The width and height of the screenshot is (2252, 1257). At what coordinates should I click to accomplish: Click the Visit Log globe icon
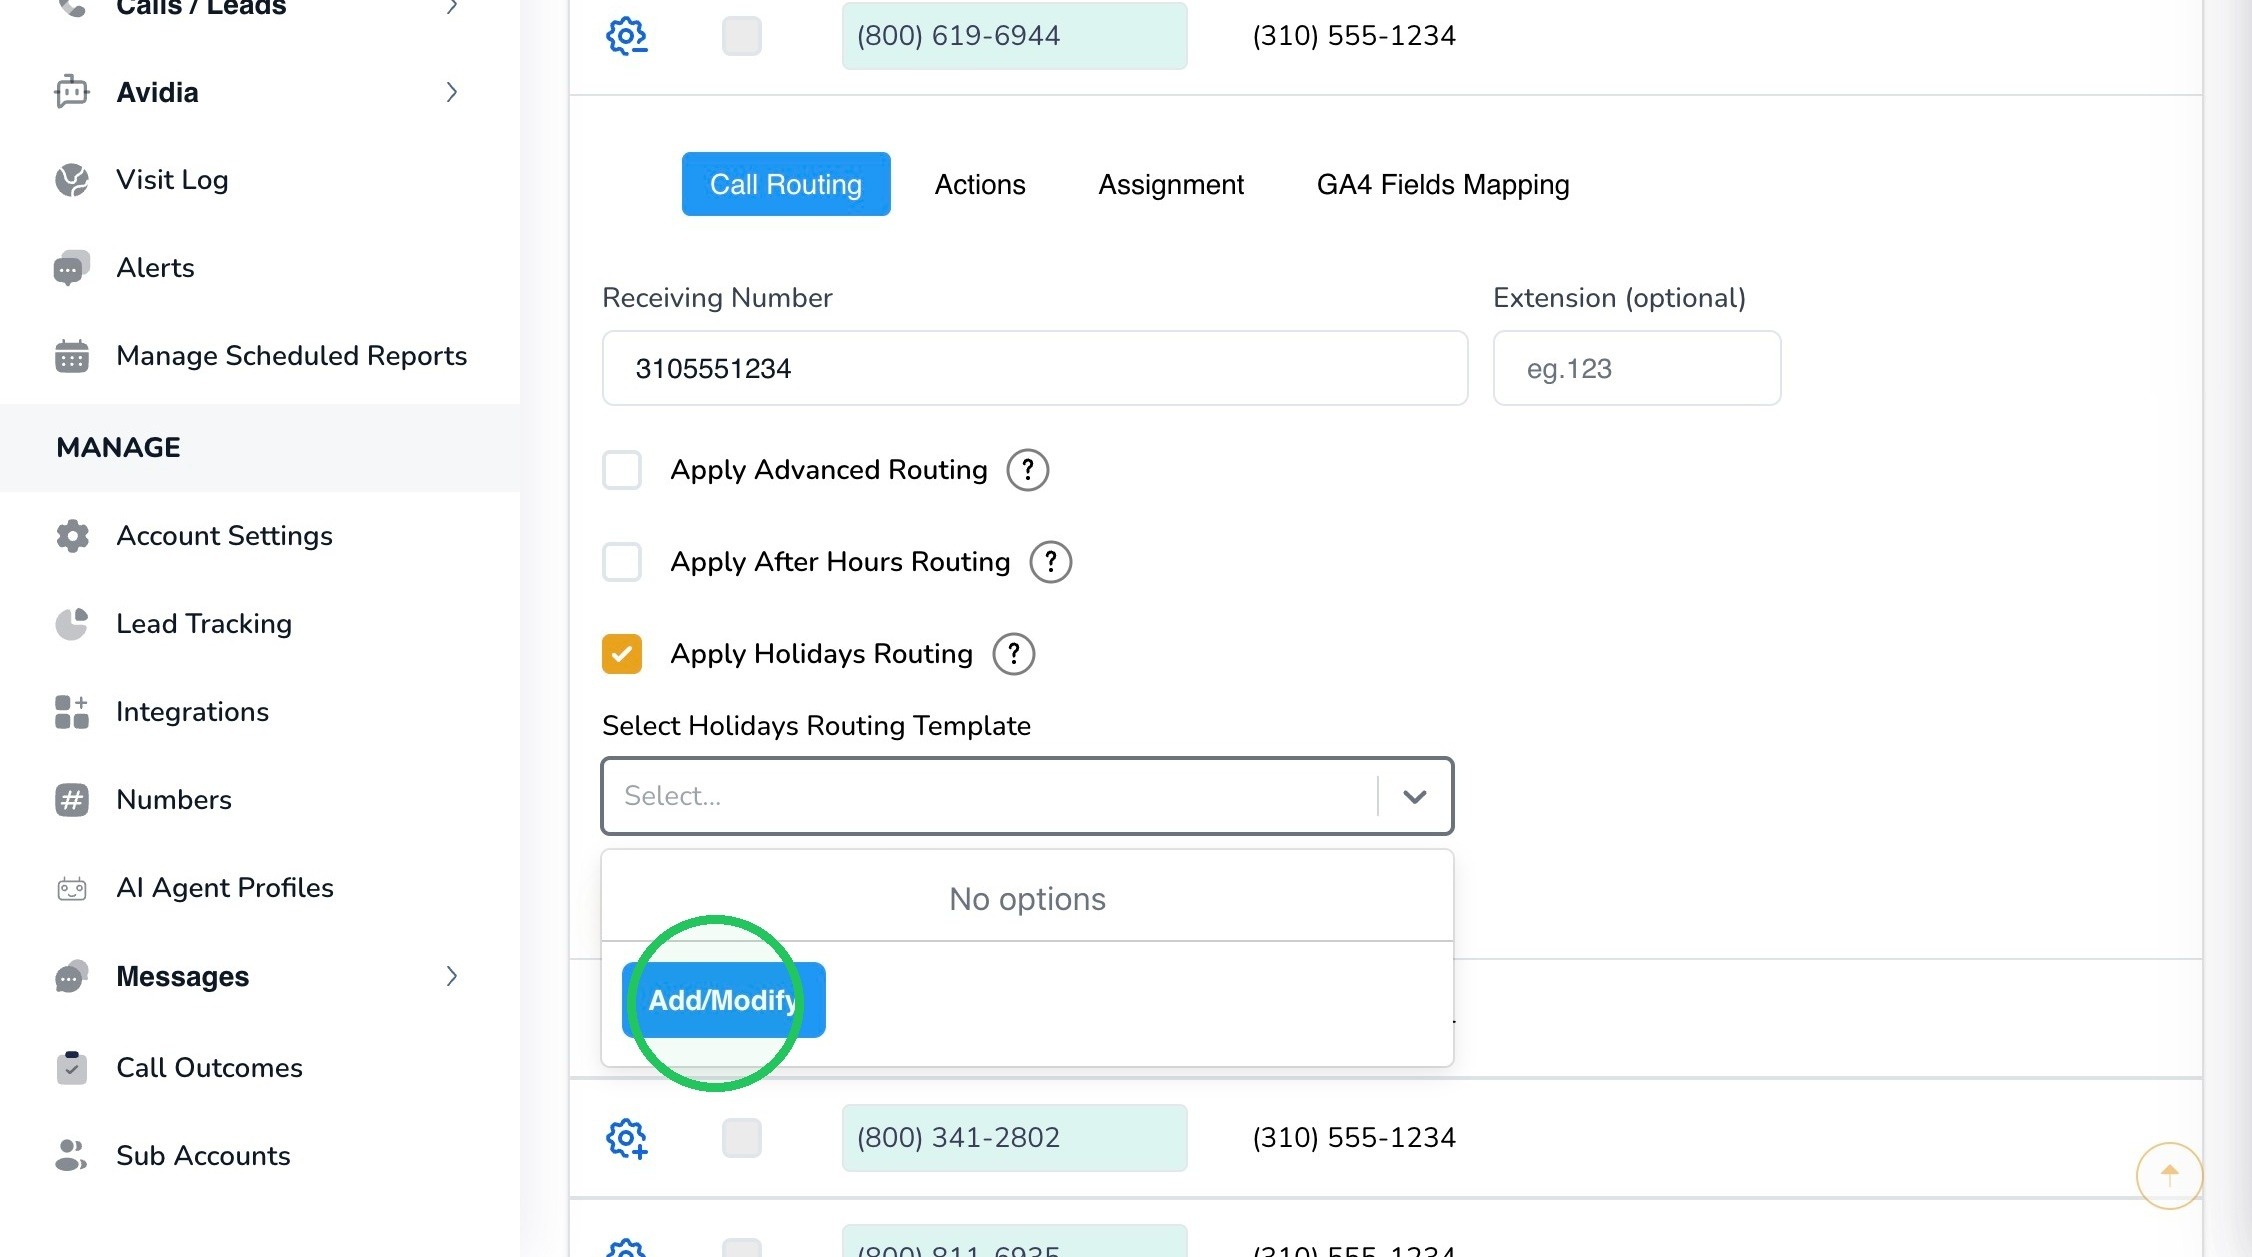tap(72, 180)
